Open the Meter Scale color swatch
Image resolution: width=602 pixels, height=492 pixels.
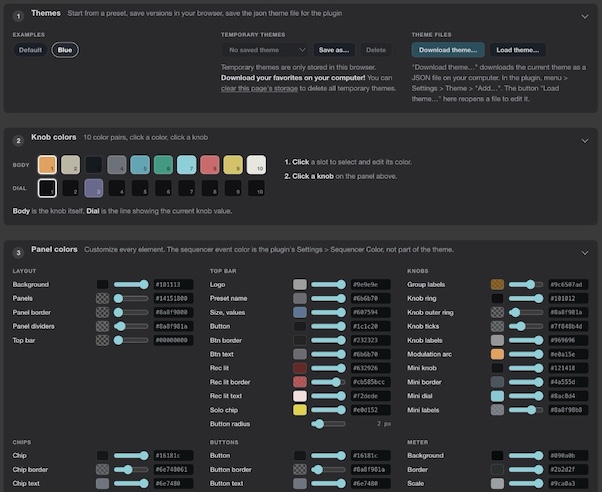click(x=497, y=484)
